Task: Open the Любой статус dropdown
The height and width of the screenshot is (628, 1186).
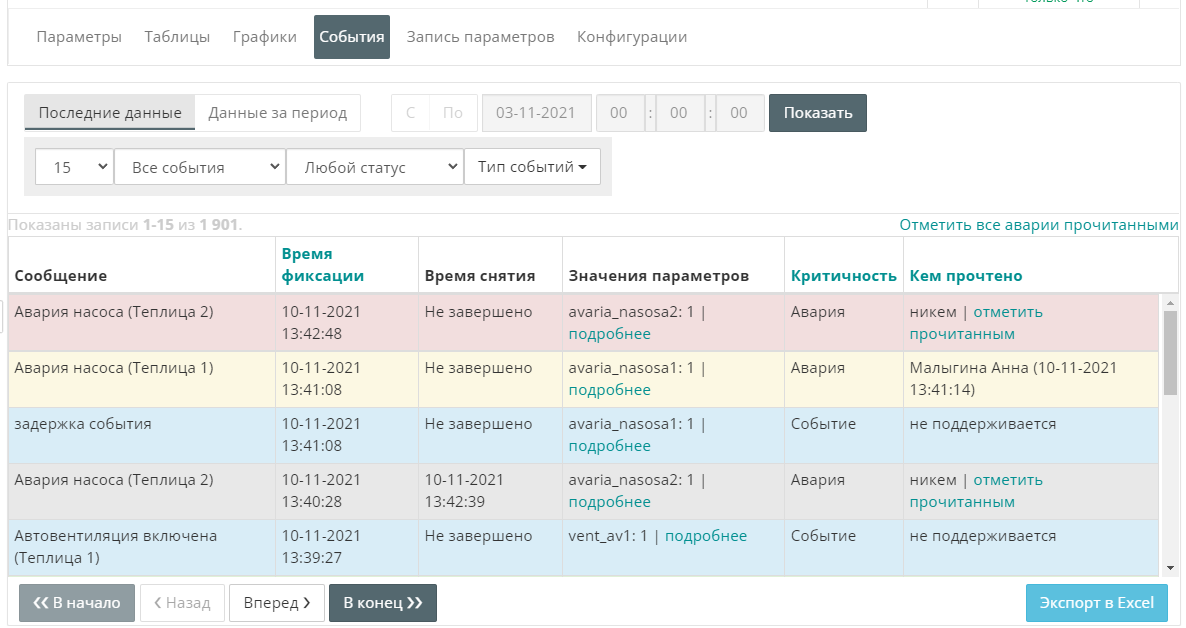Action: [x=374, y=167]
